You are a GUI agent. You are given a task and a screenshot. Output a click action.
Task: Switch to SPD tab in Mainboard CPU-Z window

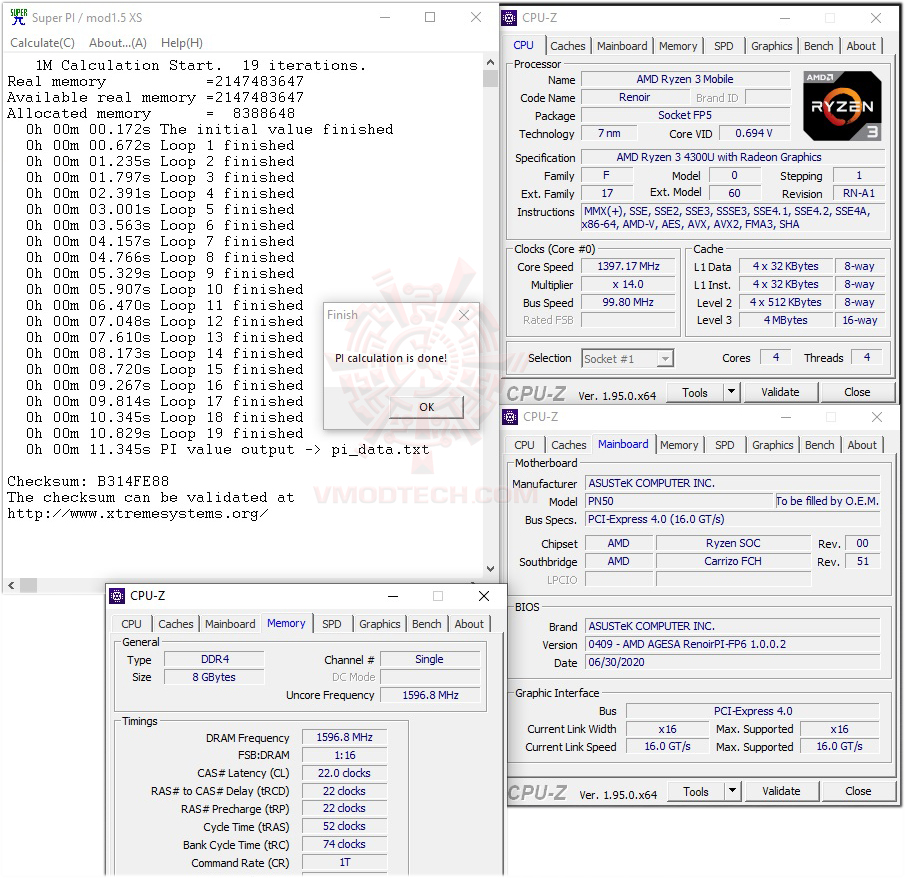click(724, 445)
